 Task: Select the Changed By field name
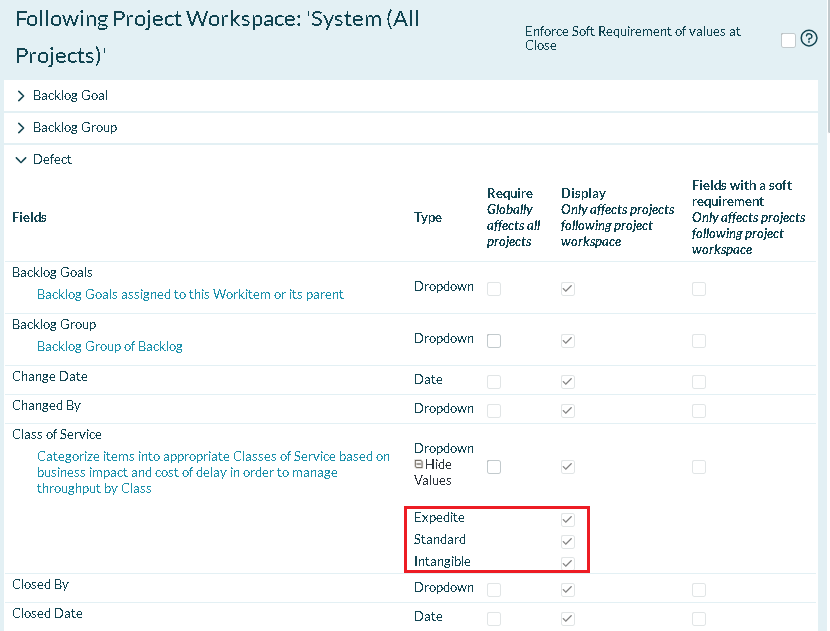46,405
